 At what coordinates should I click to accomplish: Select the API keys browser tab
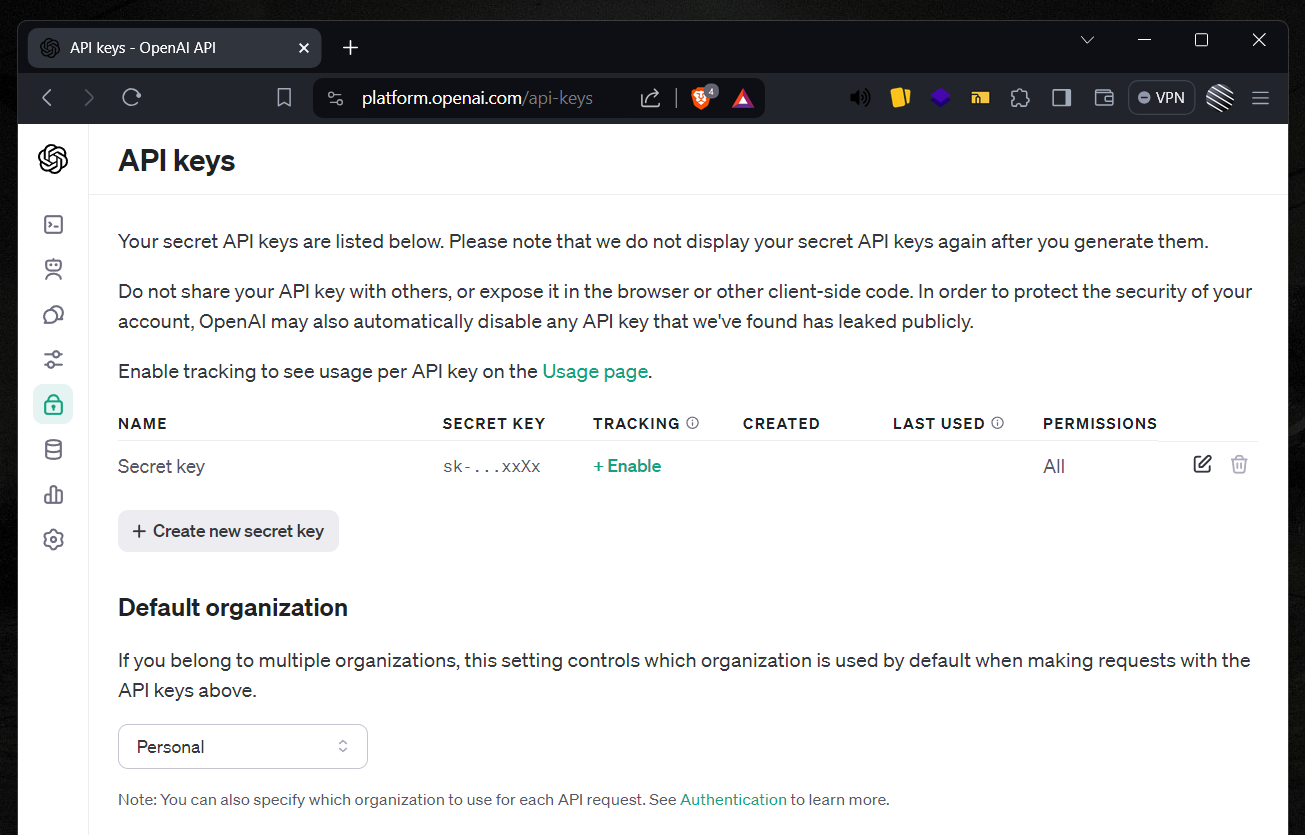tap(175, 48)
